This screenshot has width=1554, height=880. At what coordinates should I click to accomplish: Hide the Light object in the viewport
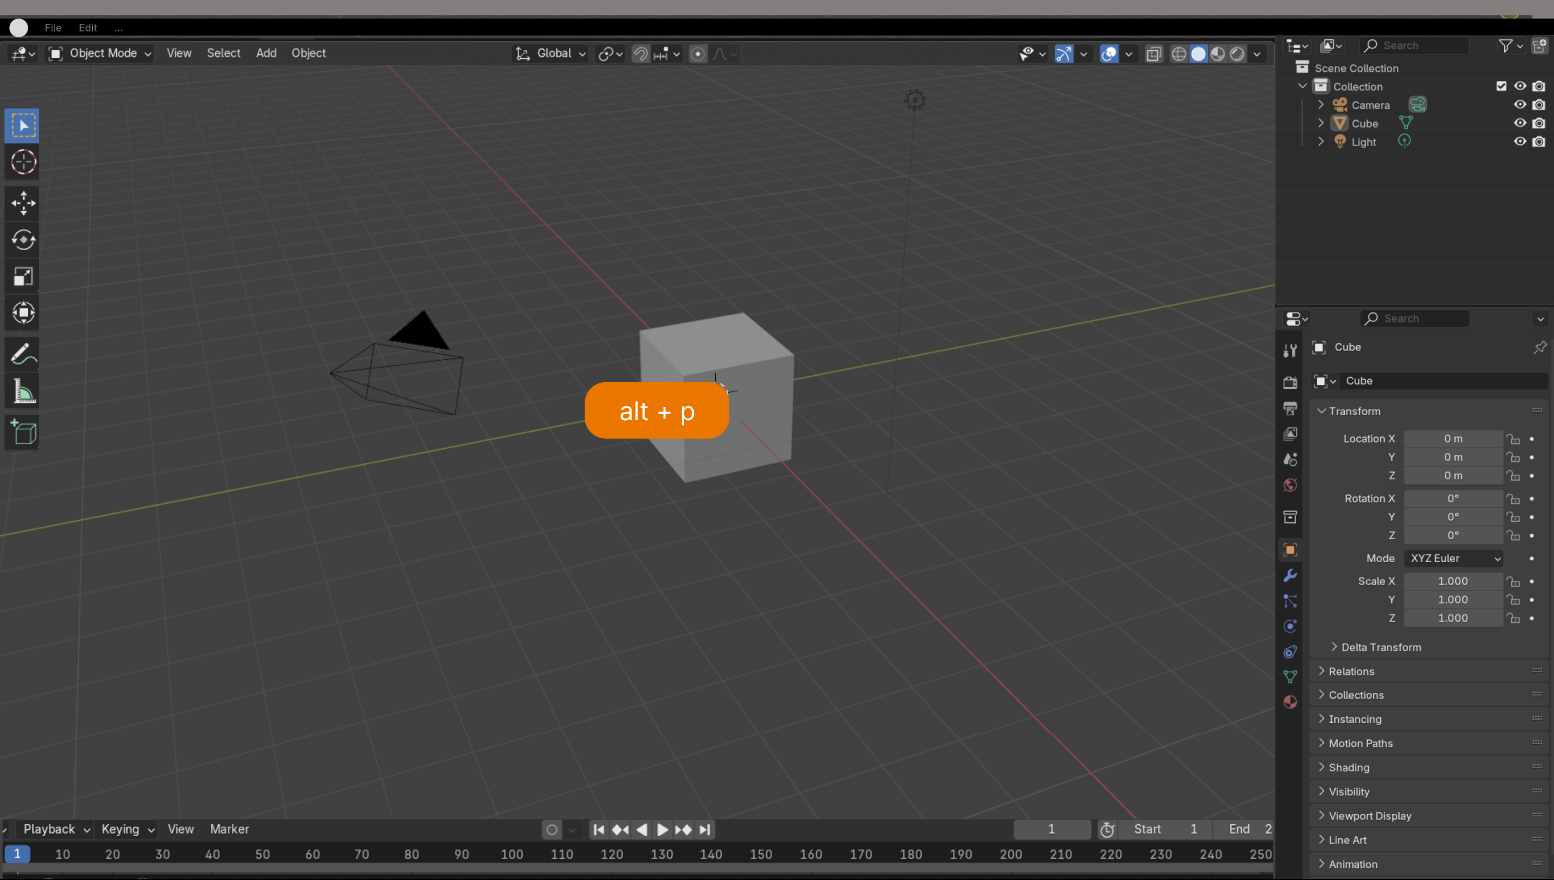click(1519, 141)
